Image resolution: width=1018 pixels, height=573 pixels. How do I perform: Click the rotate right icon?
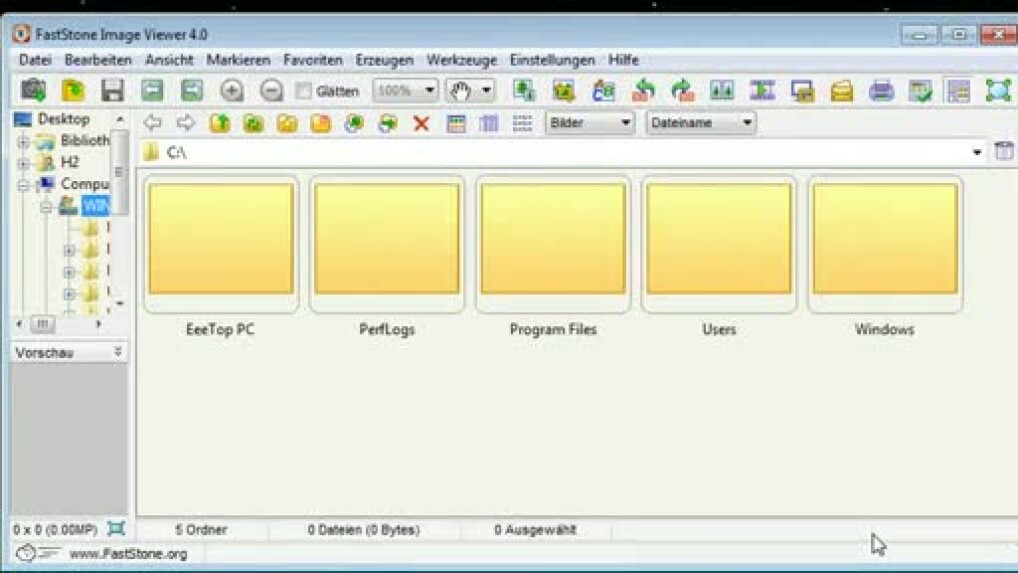(682, 91)
